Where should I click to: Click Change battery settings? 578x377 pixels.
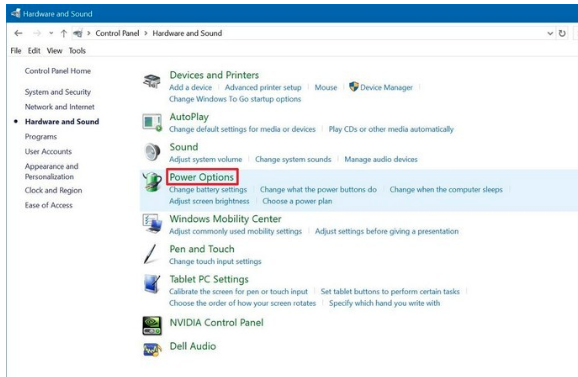click(208, 190)
